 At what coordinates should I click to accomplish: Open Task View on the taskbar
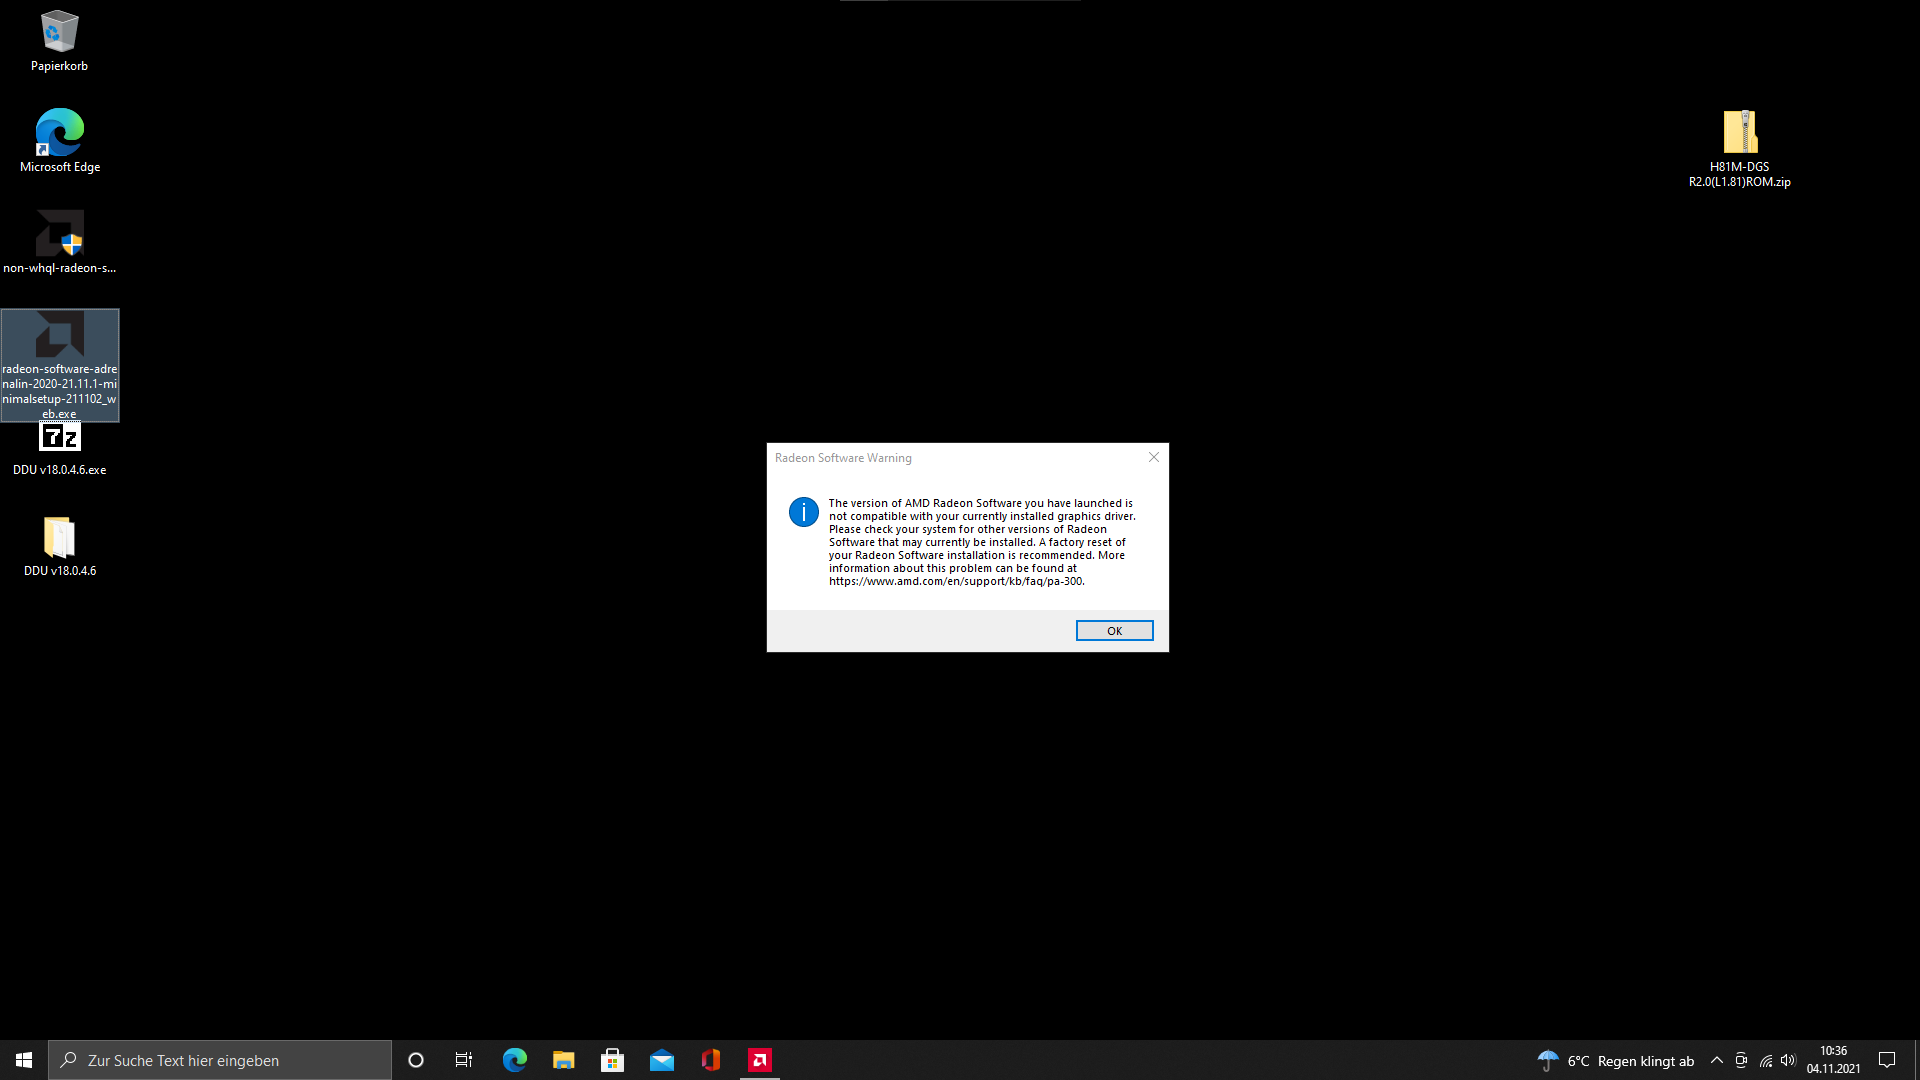(x=463, y=1060)
